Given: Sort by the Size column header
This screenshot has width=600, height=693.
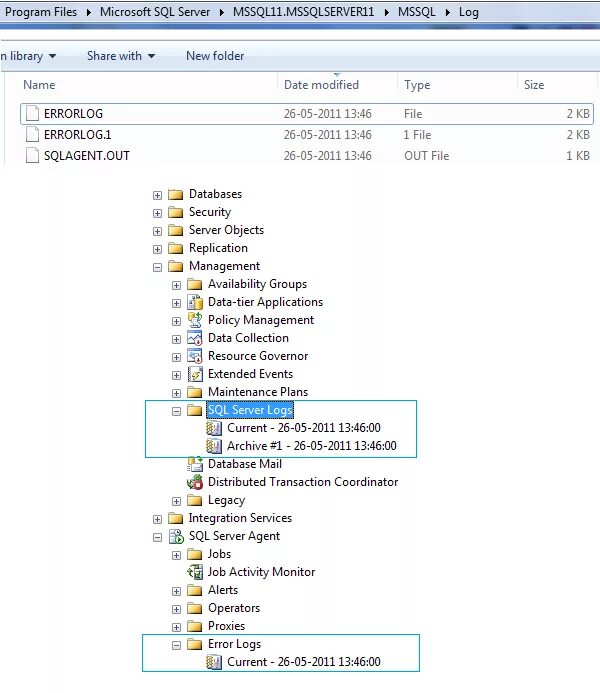Looking at the screenshot, I should (x=534, y=85).
